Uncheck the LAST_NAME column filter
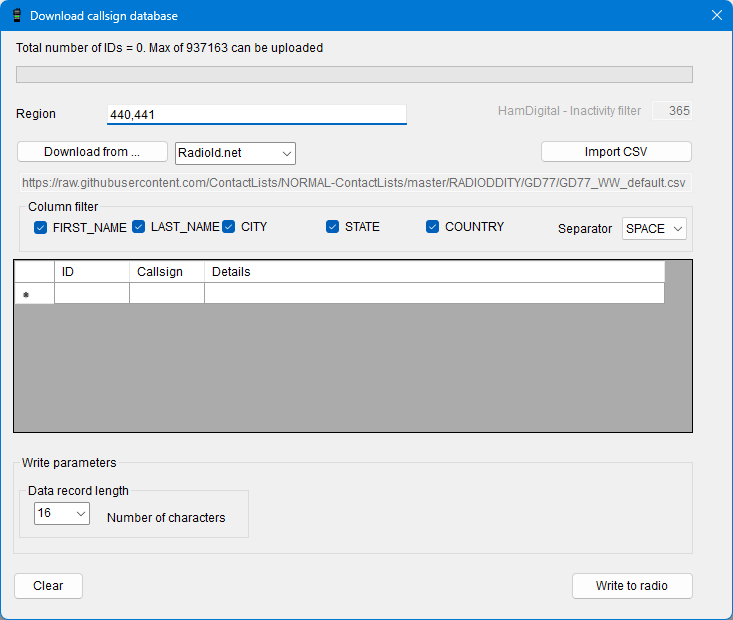 point(139,227)
